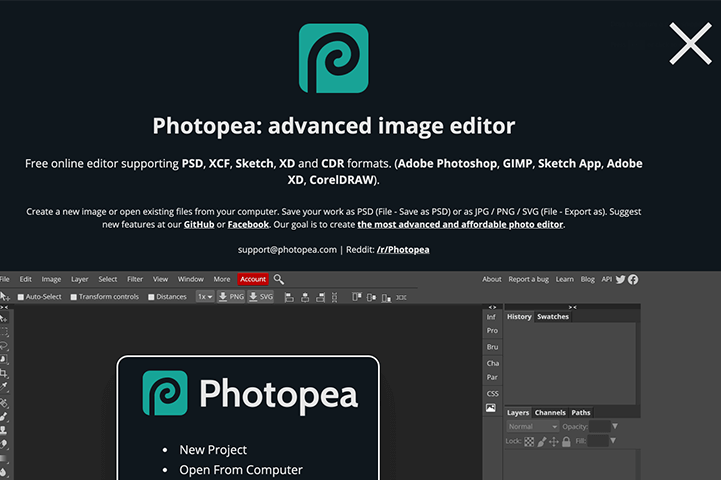The image size is (721, 480).
Task: Select the Gradient tool
Action: (4, 458)
